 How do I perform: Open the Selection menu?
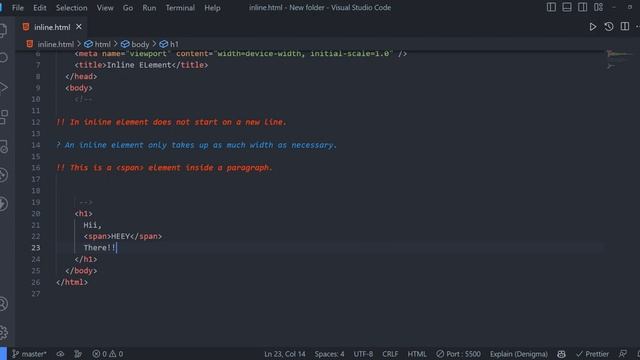(x=71, y=8)
